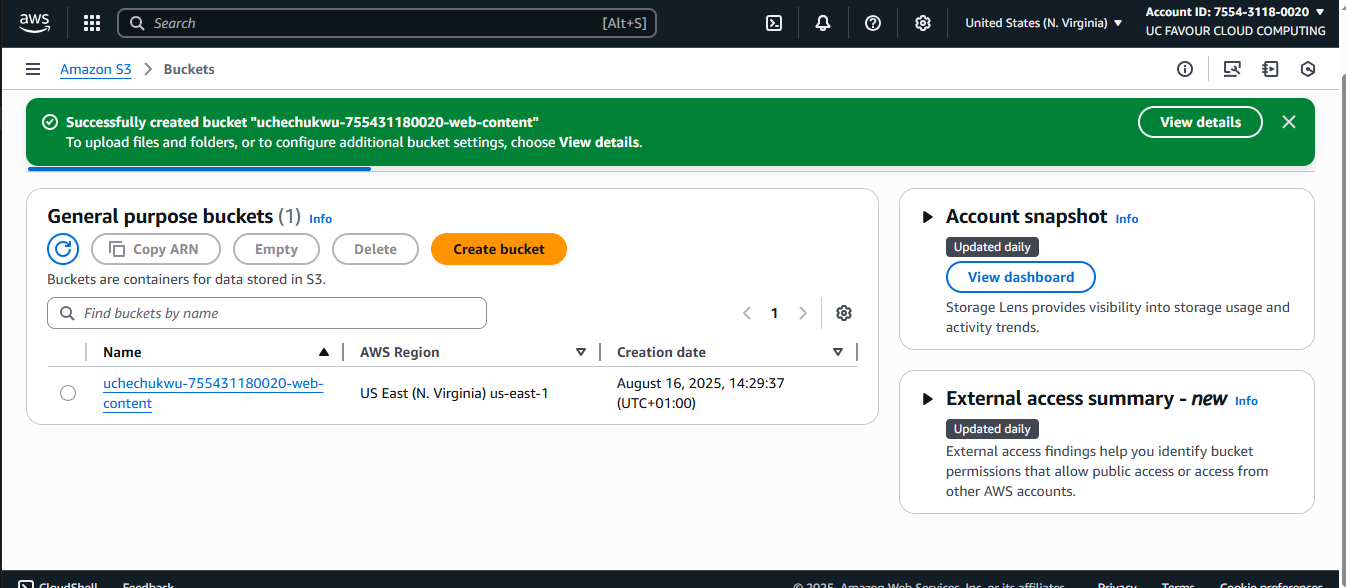Open the region selector United States (N. Virginia)
This screenshot has width=1346, height=588.
(1043, 23)
